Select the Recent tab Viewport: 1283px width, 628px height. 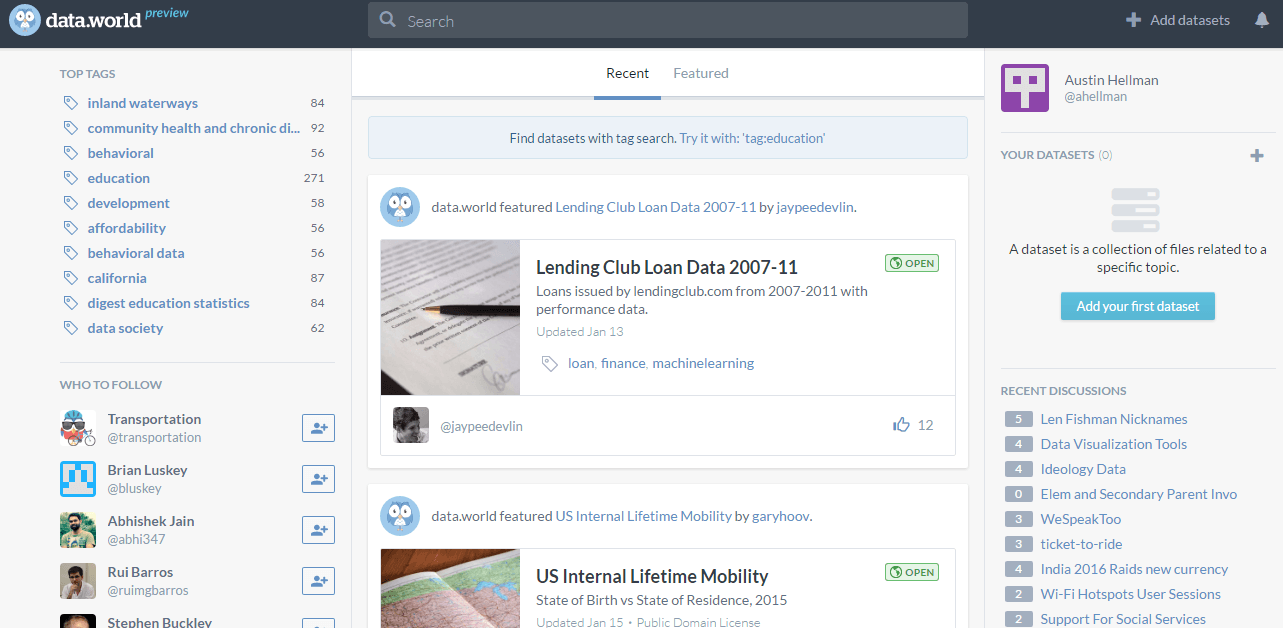[x=627, y=73]
